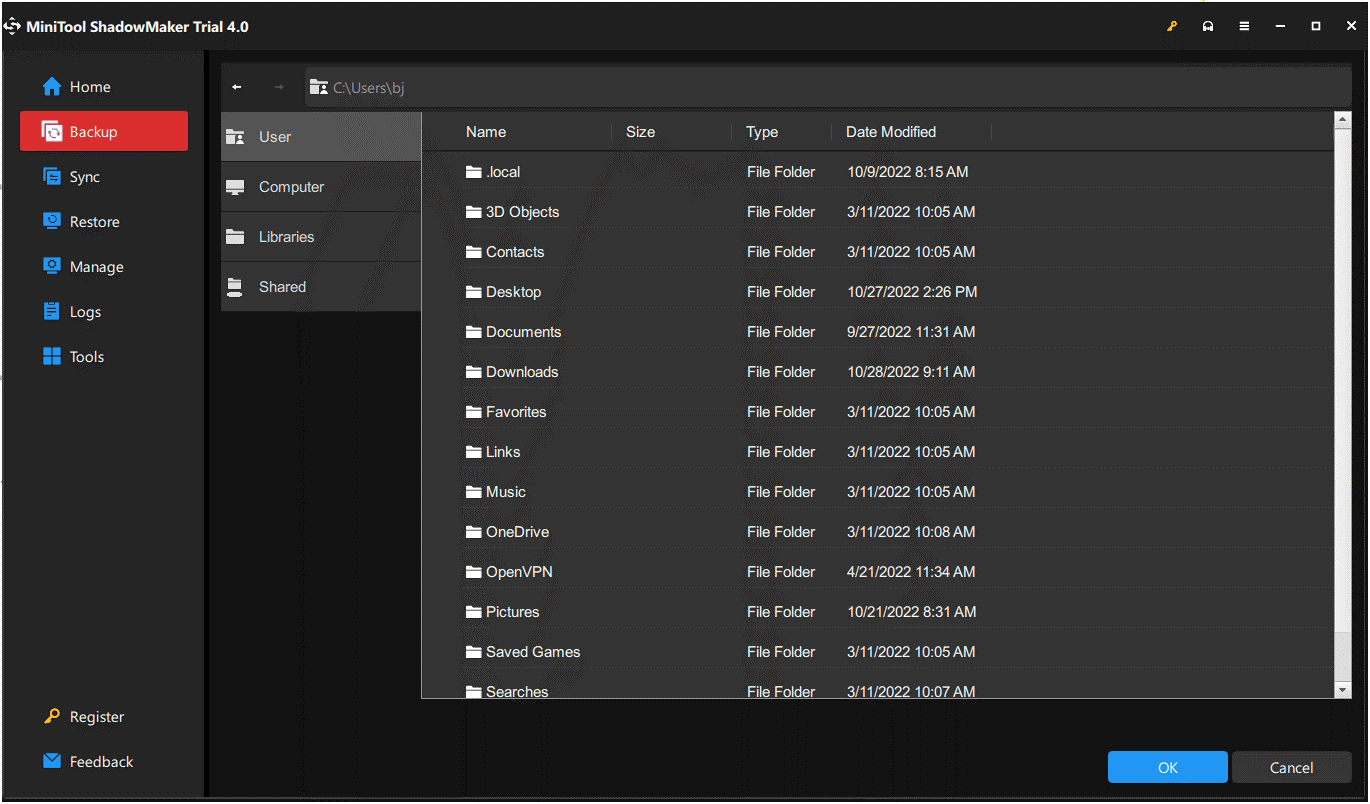1370x804 pixels.
Task: Sort by the Type column header
Action: [x=762, y=132]
